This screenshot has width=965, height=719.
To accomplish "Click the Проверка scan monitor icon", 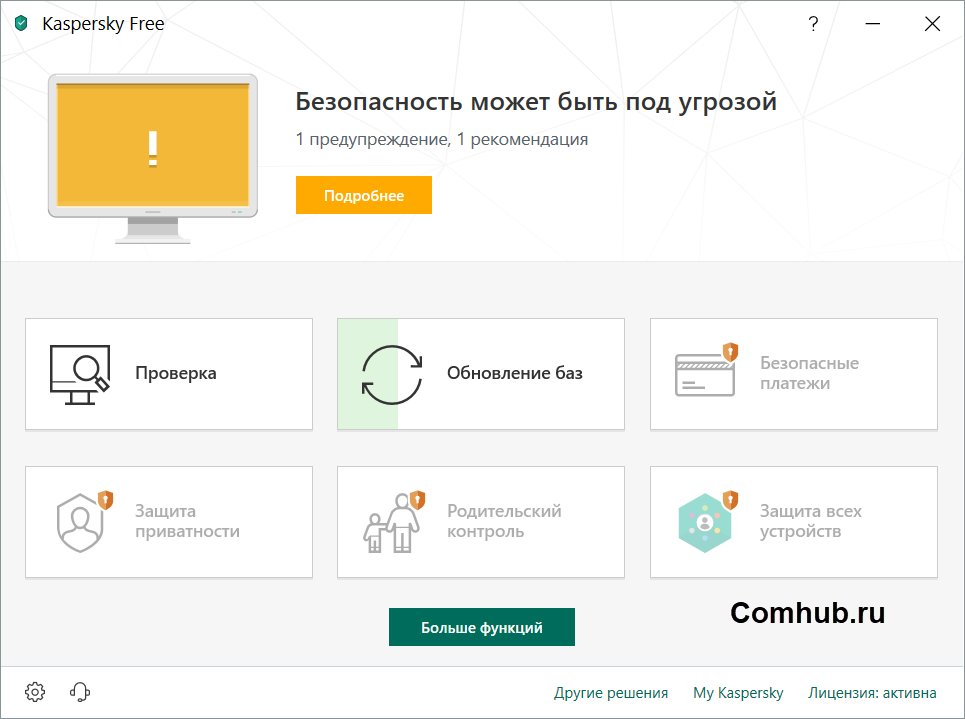I will (79, 374).
